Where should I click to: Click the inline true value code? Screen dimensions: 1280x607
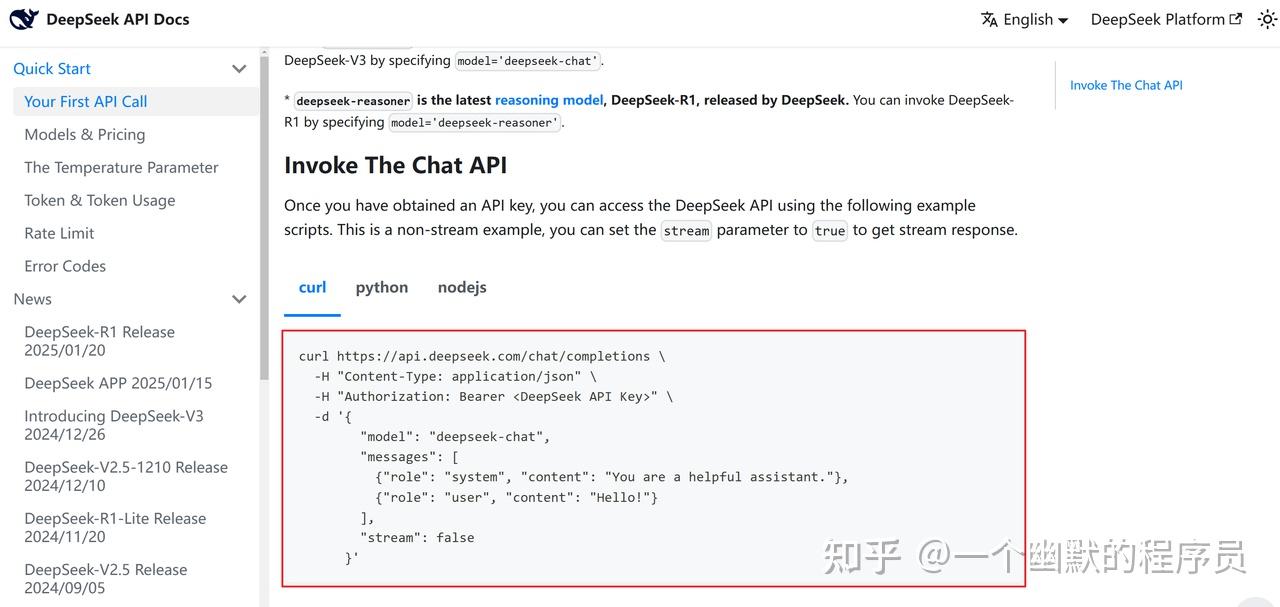(x=830, y=231)
